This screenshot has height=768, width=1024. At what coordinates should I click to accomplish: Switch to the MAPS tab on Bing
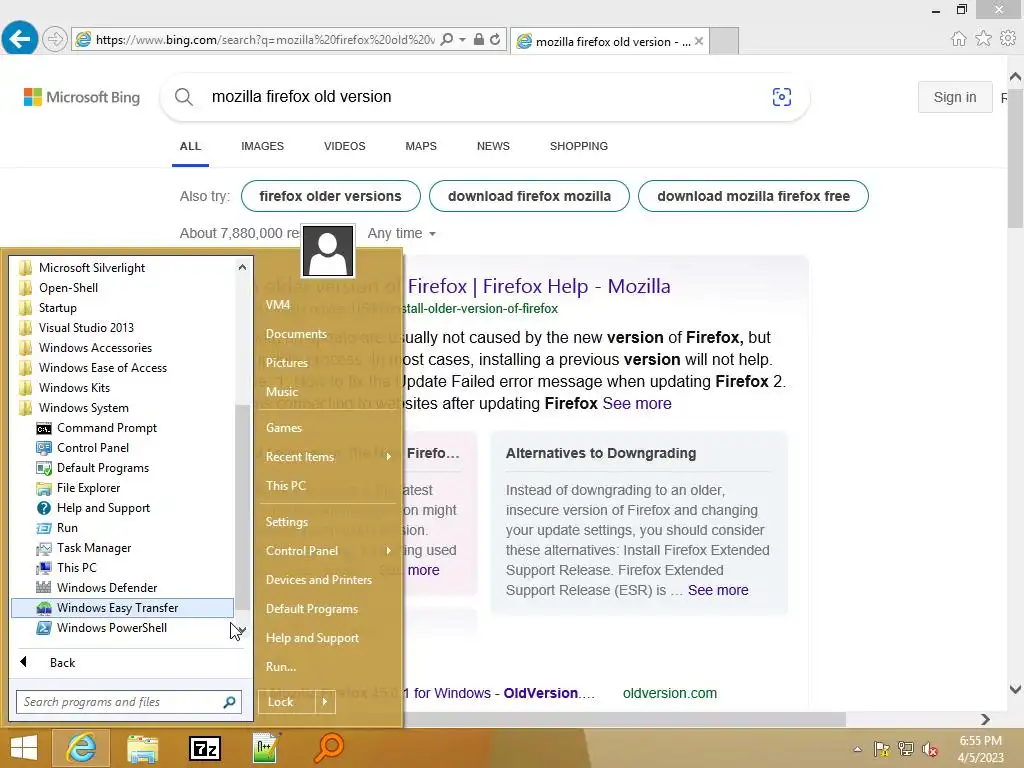coord(421,146)
